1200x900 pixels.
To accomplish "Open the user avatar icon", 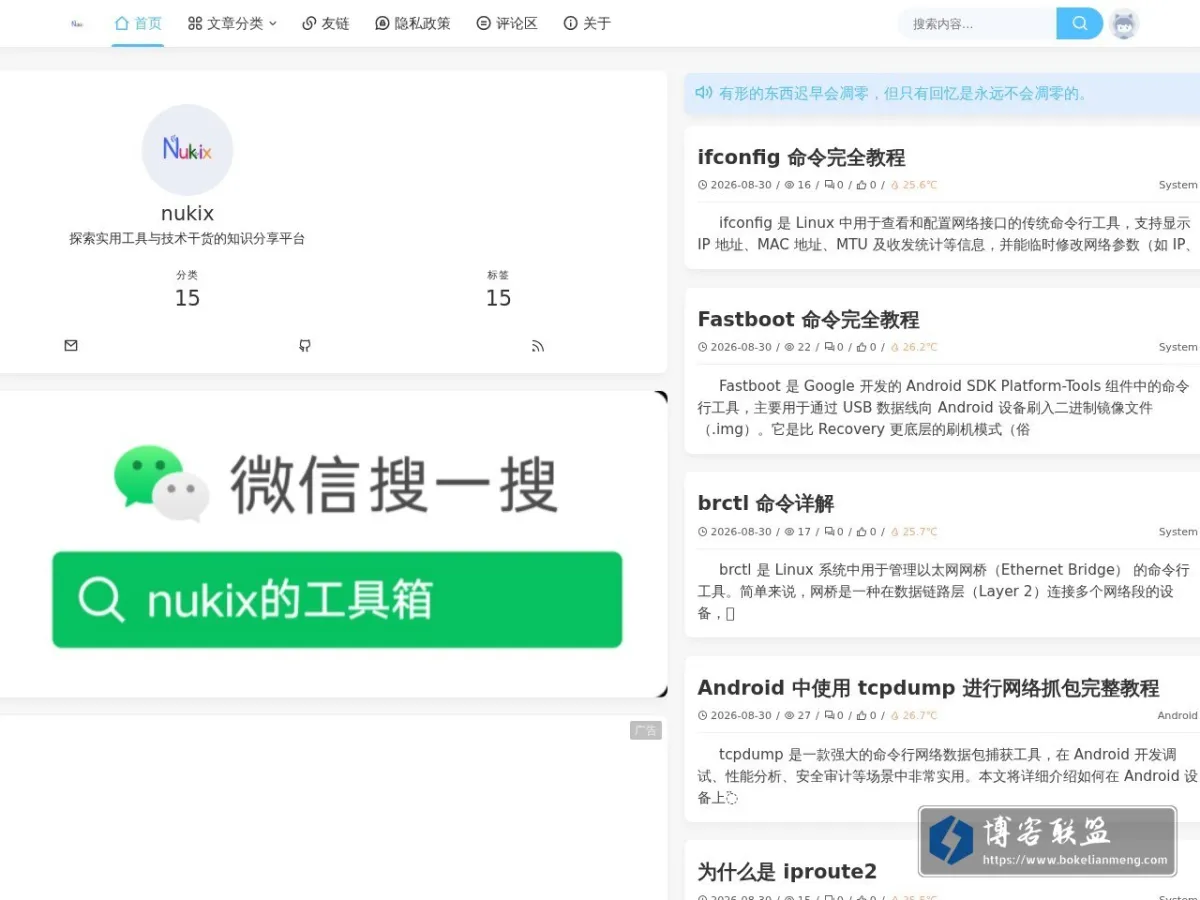I will tap(1125, 24).
